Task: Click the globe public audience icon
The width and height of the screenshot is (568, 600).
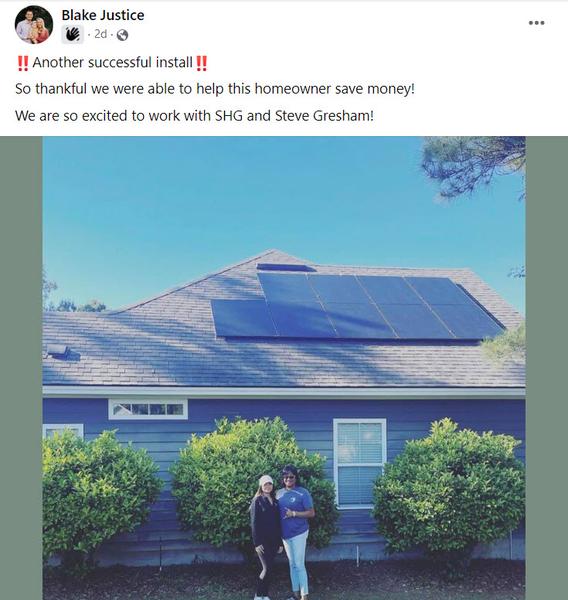Action: click(122, 35)
